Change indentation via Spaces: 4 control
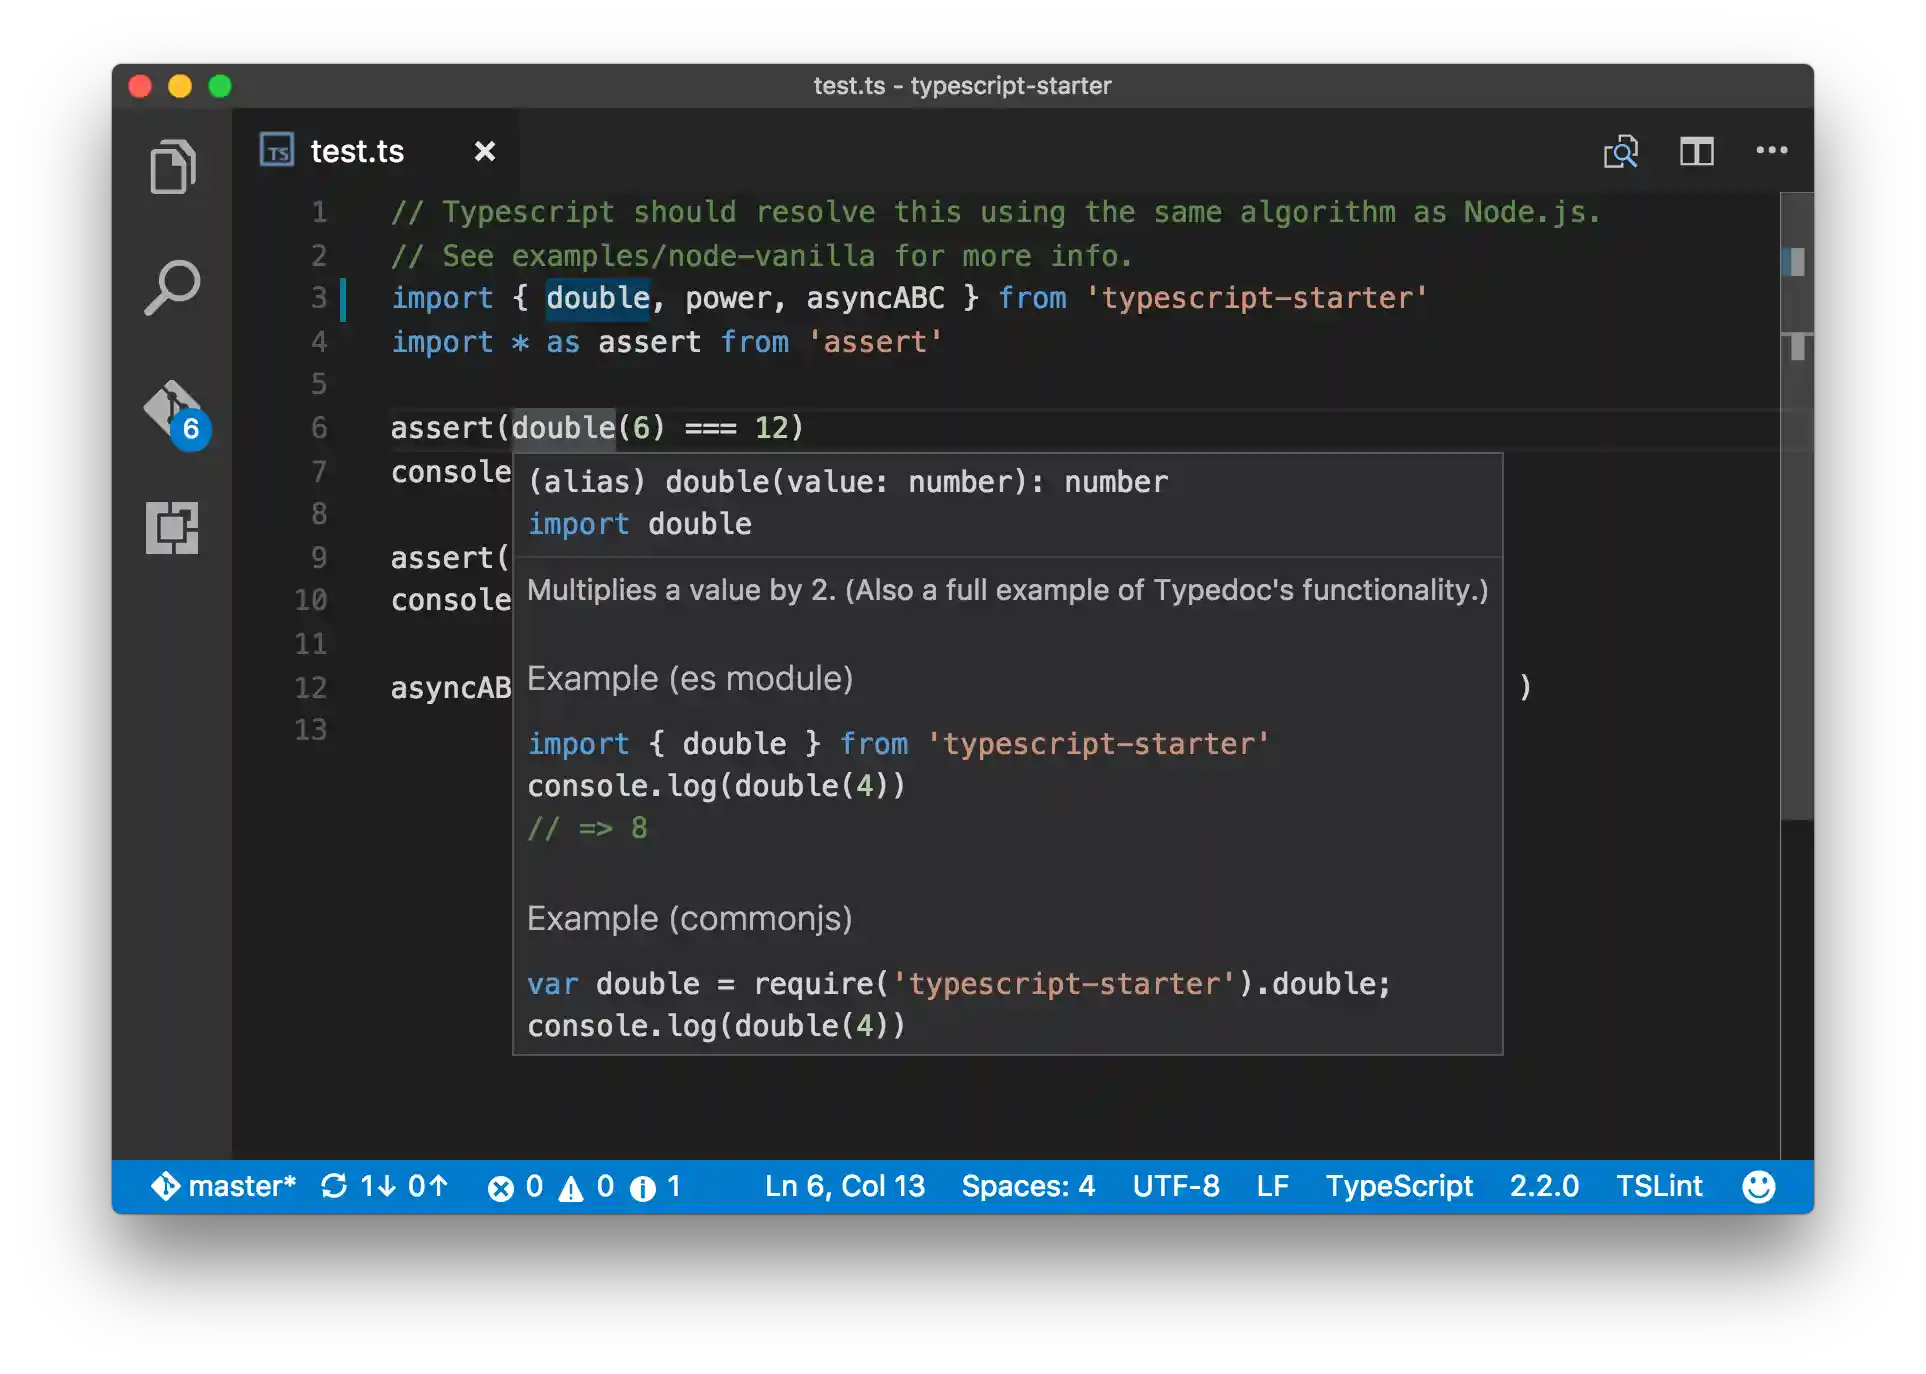This screenshot has width=1926, height=1374. (1028, 1186)
